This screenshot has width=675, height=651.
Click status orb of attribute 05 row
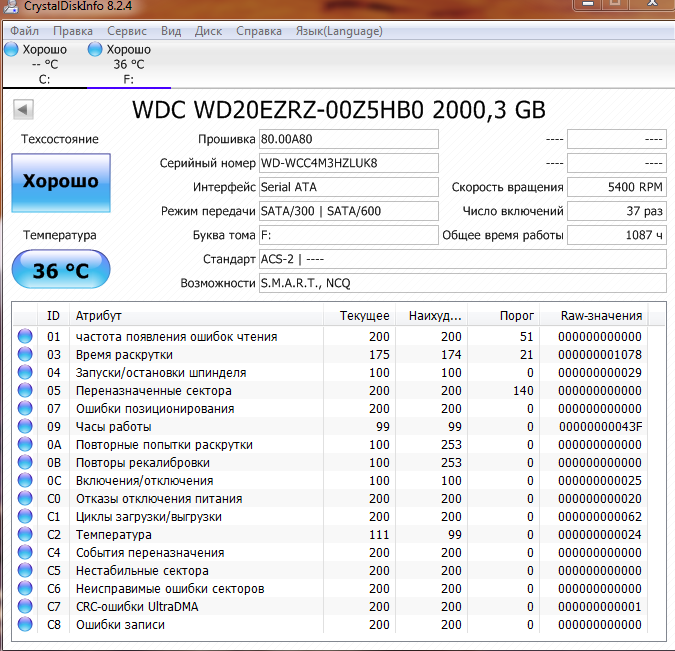(25, 391)
